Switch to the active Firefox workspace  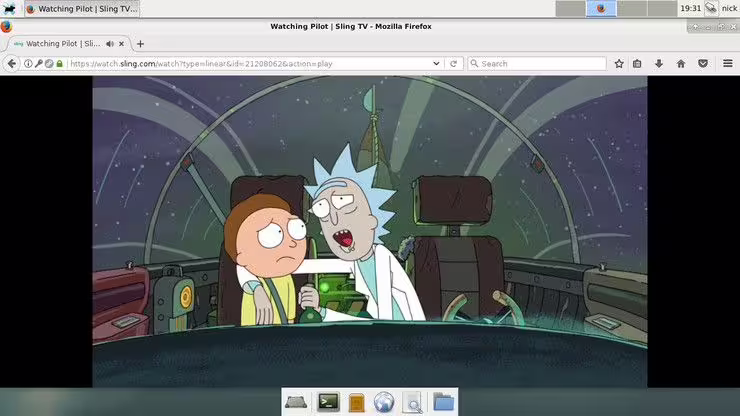[x=601, y=8]
